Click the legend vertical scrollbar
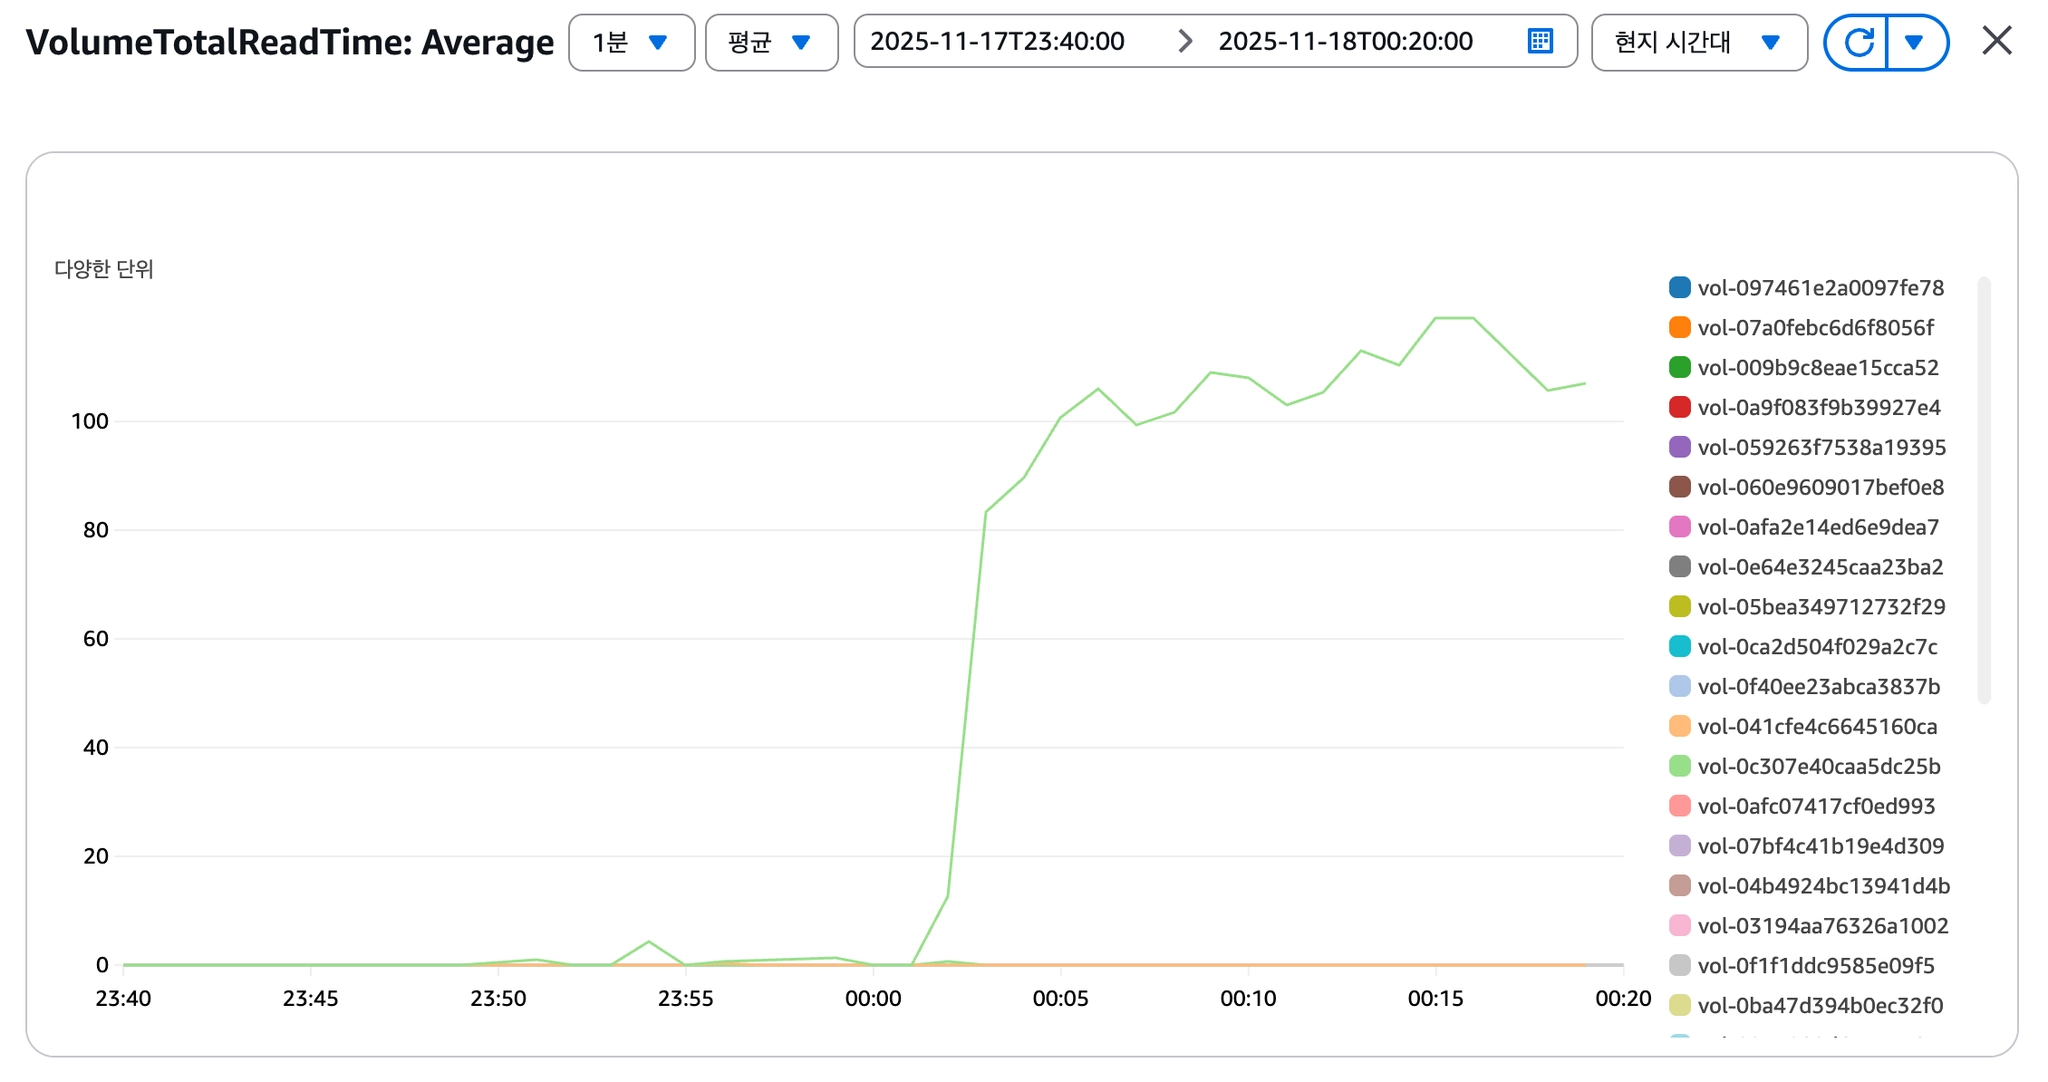 (x=1984, y=490)
